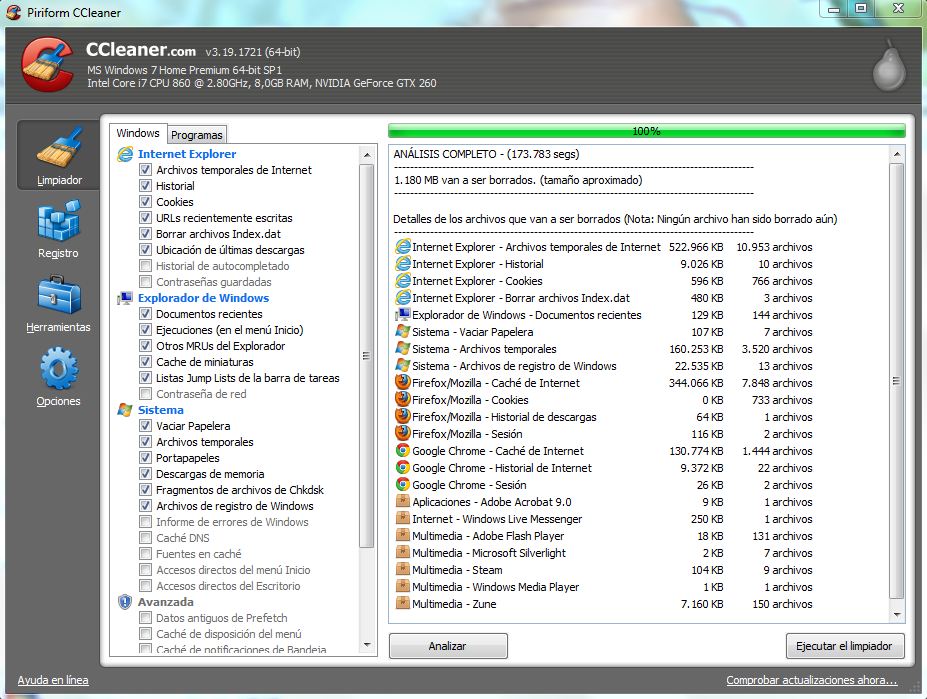Click the box icon beside Multimedia - Adobe Flash Player
Screen dimensions: 927x699
coord(403,536)
